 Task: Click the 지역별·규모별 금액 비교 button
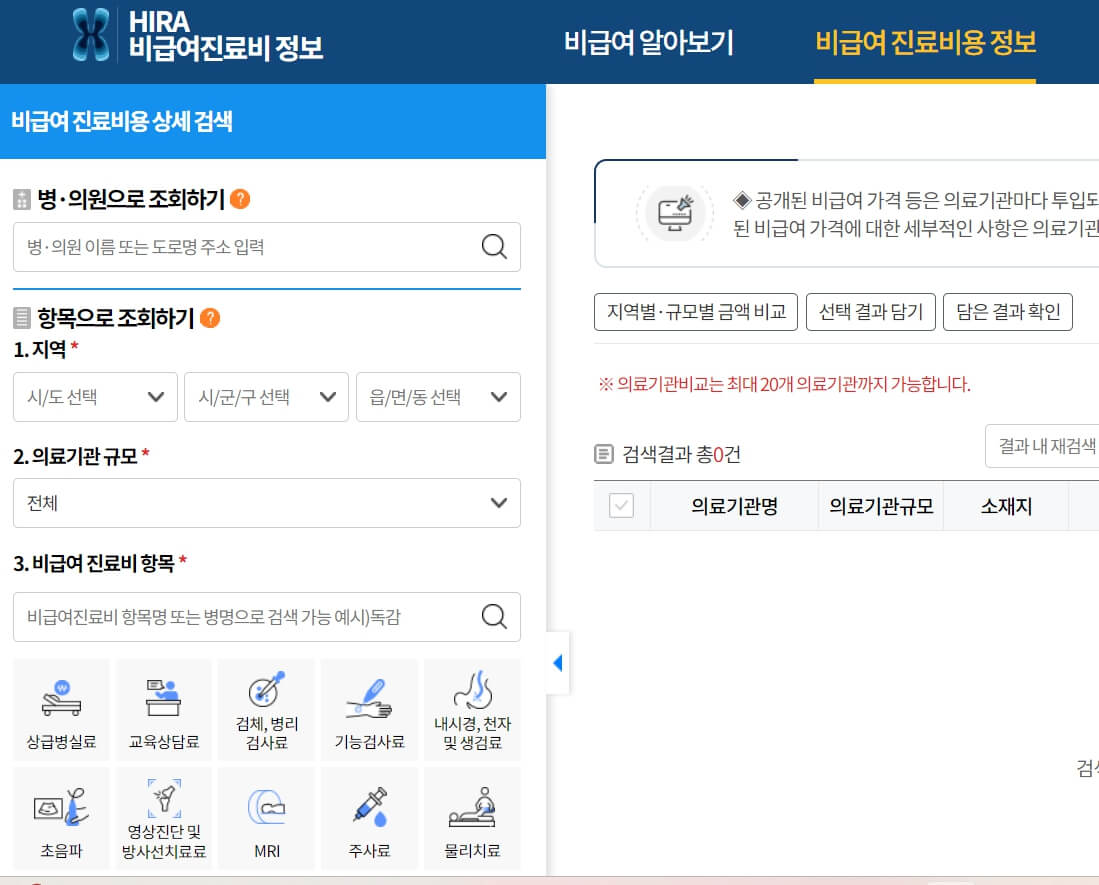pos(696,311)
